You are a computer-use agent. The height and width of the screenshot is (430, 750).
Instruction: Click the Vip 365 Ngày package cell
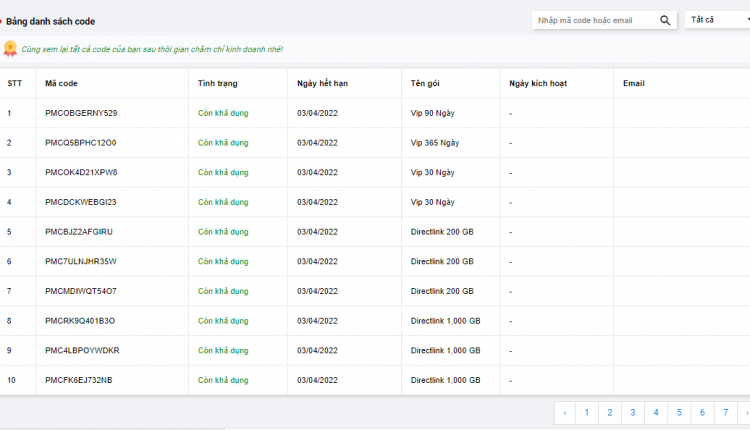click(435, 143)
